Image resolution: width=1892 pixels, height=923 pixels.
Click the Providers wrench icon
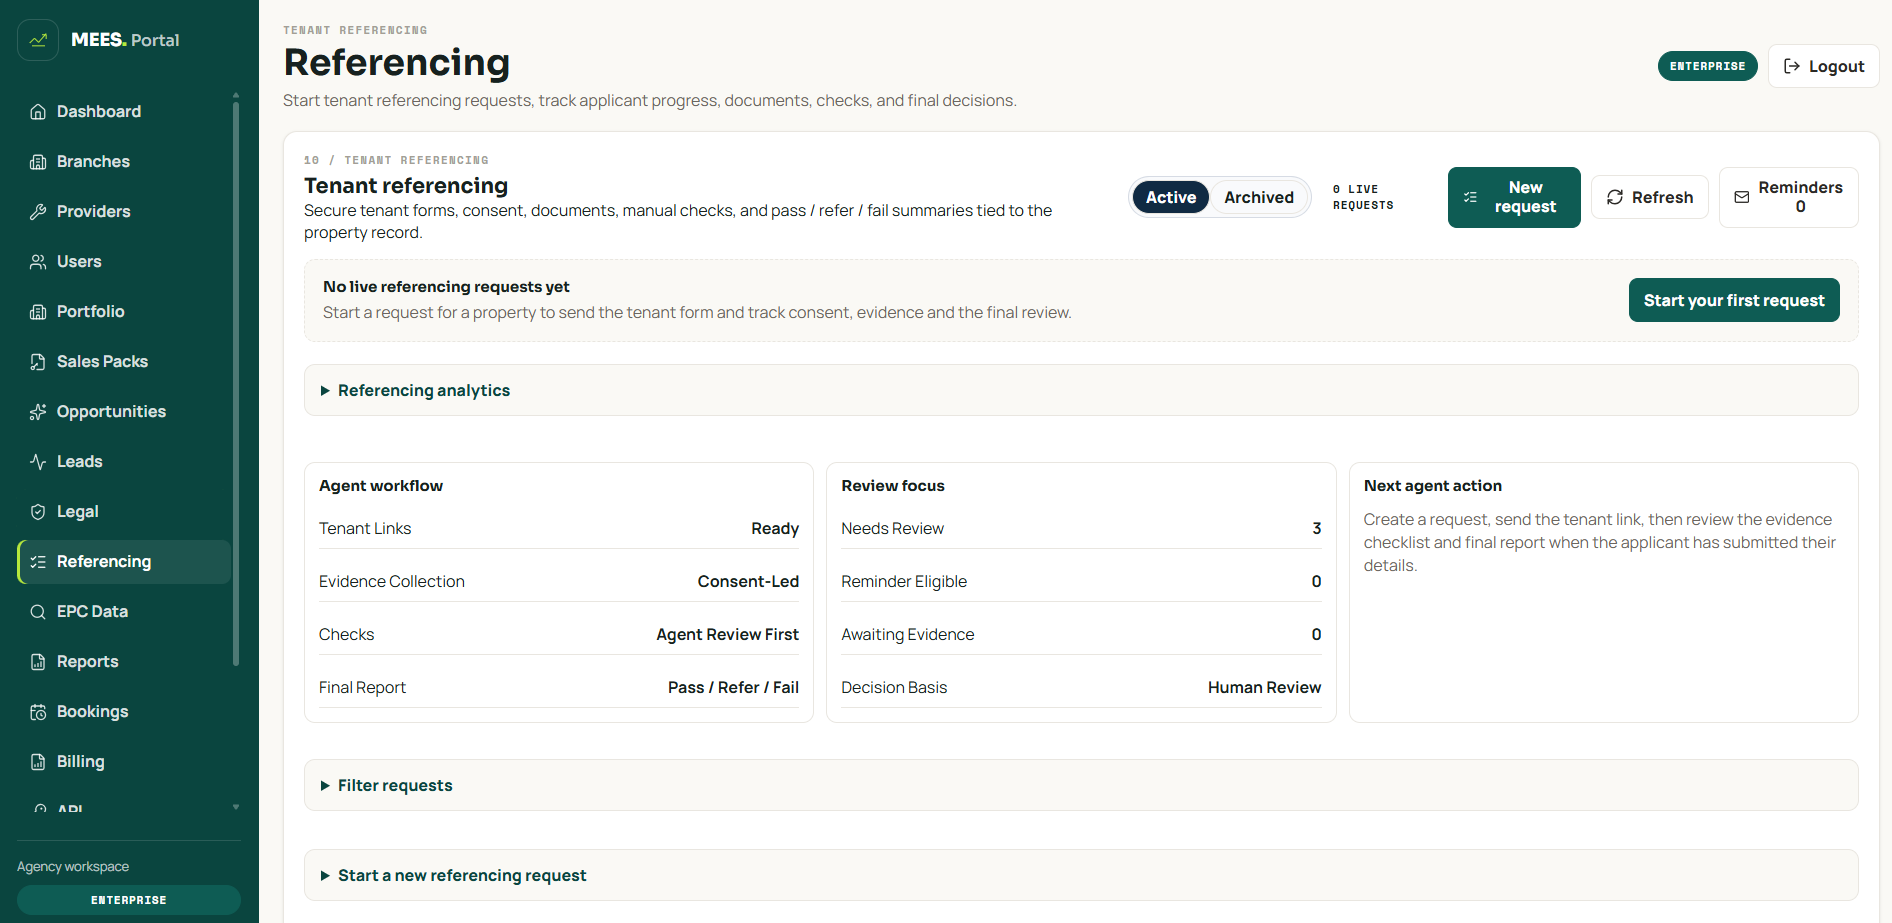click(x=38, y=212)
